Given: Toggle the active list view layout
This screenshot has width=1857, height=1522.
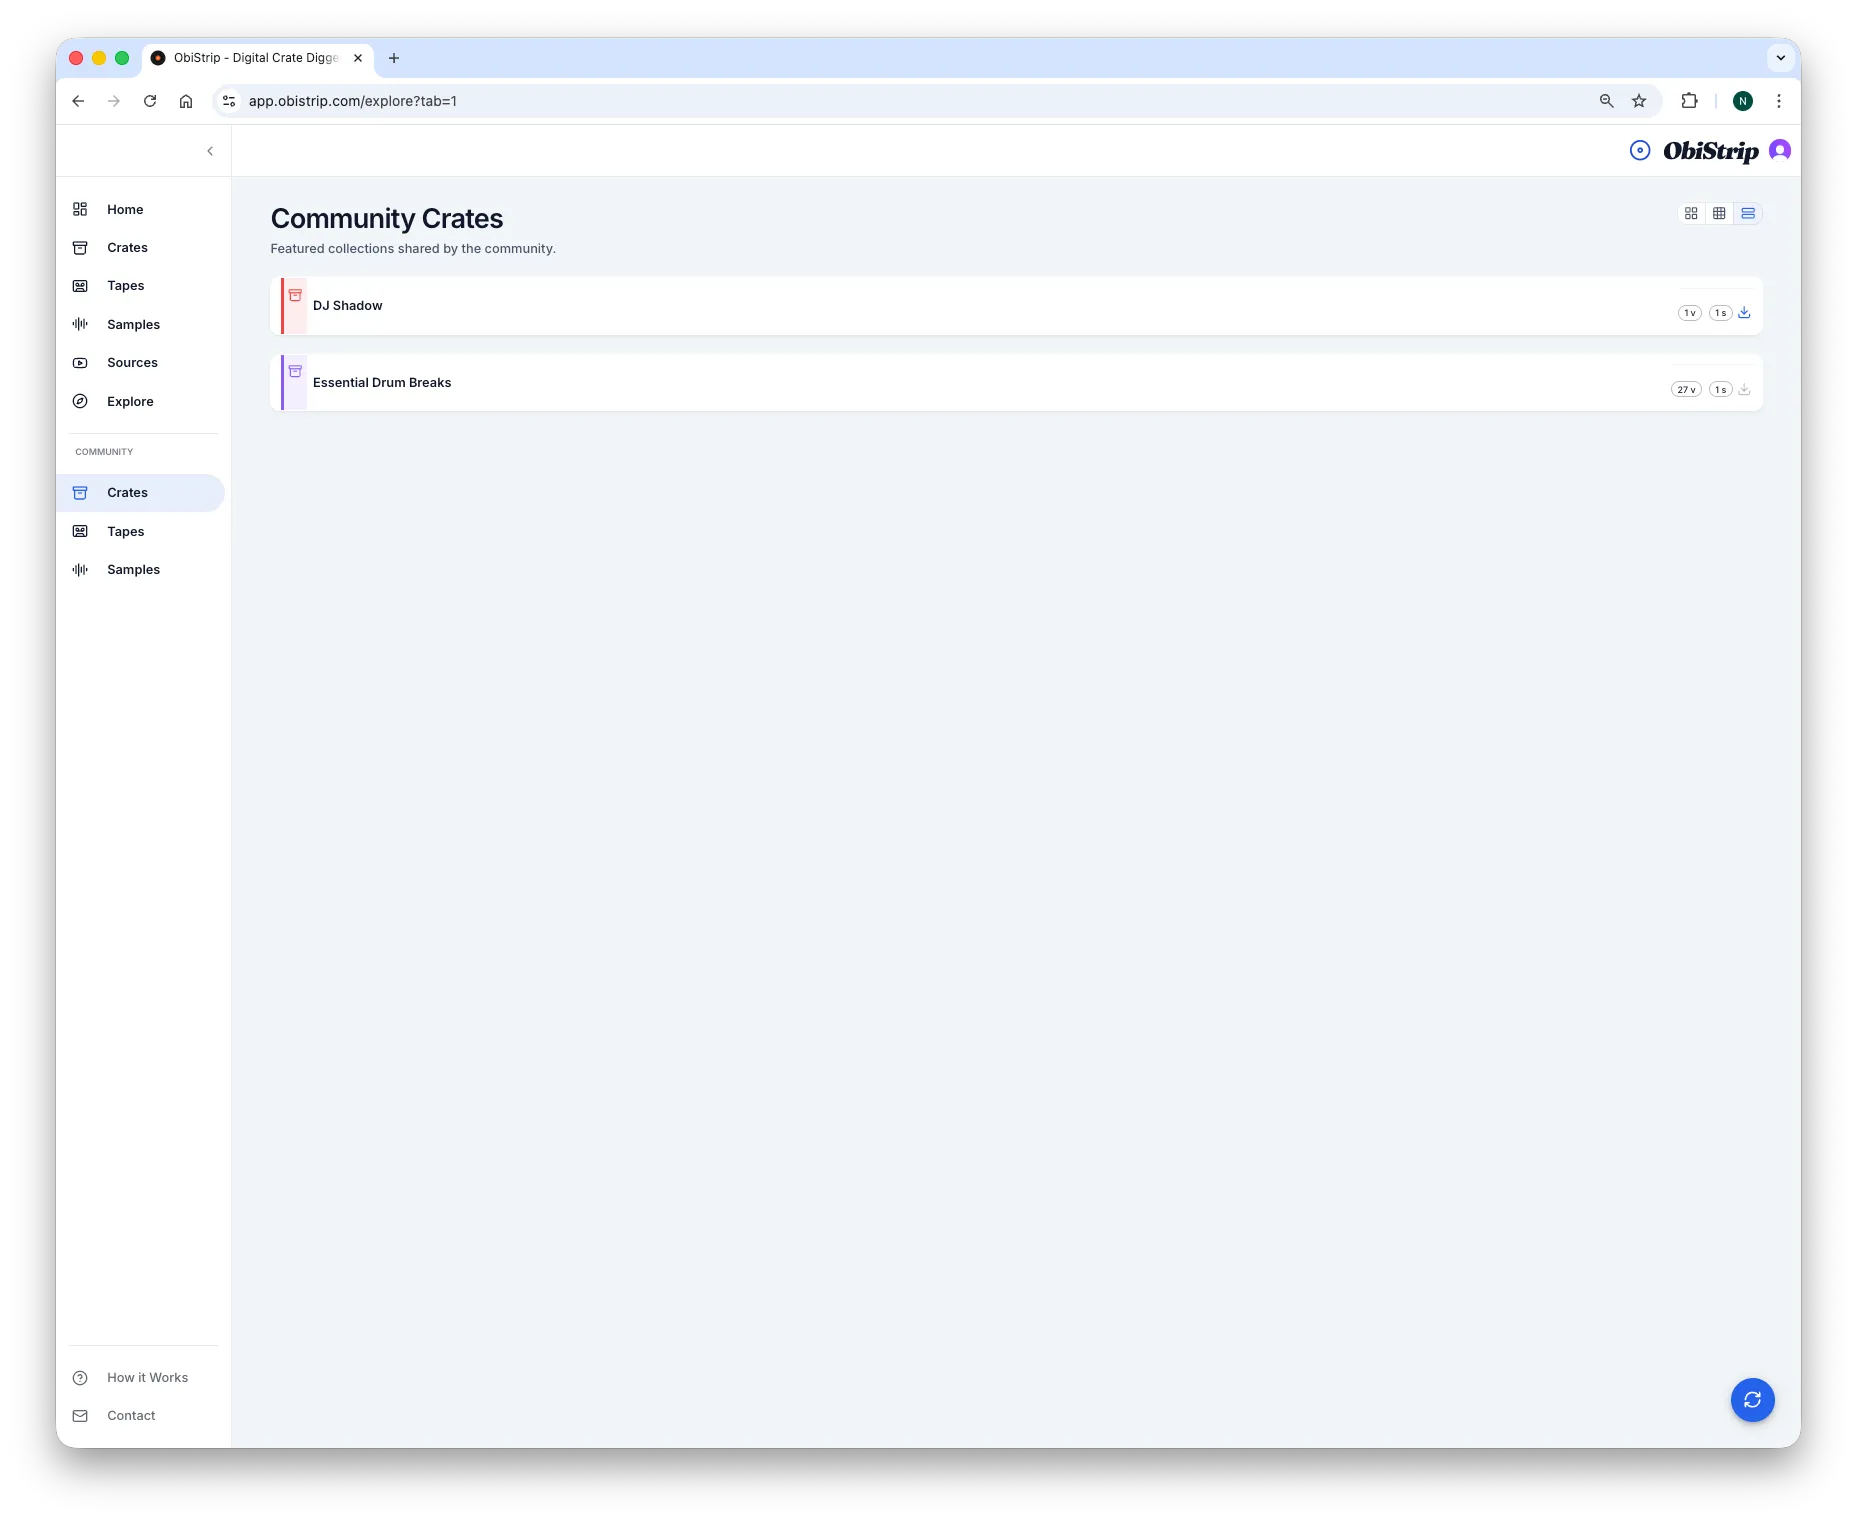Looking at the screenshot, I should 1747,213.
